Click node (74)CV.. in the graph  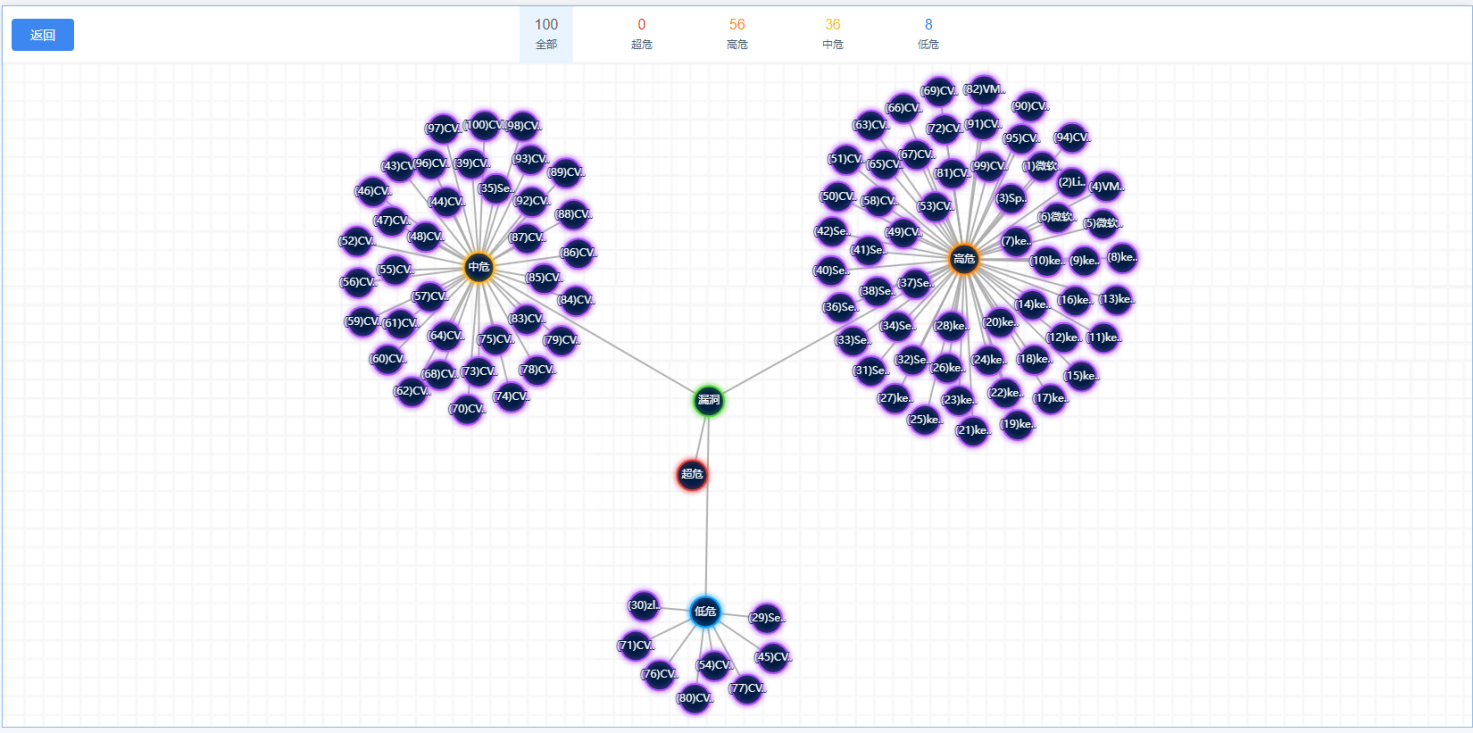(x=510, y=396)
